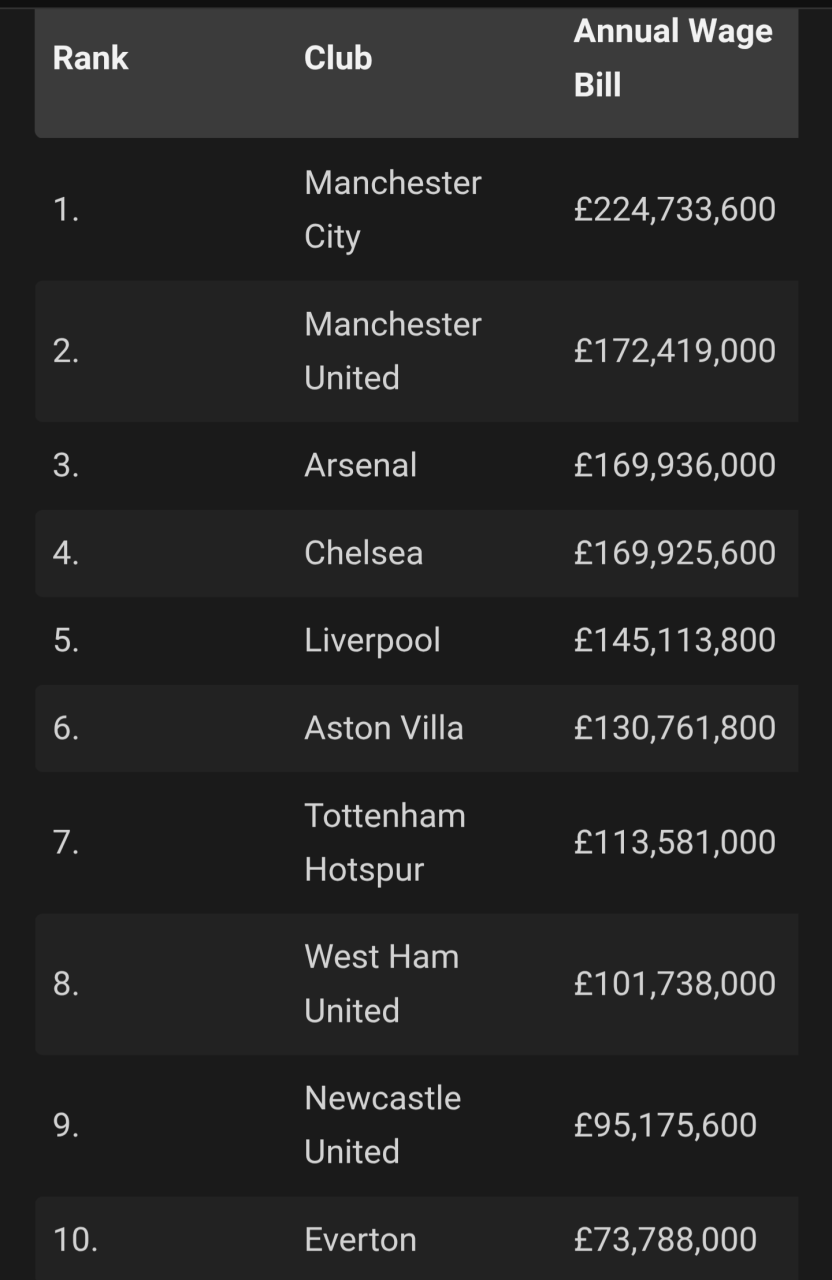Click the rank number 7.
This screenshot has width=832, height=1280.
point(66,843)
